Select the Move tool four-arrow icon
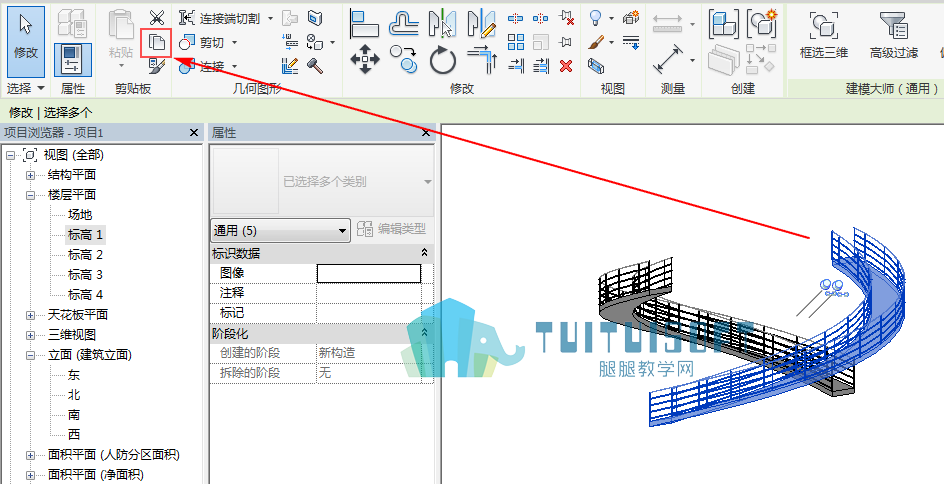Screen dimensions: 944x484 (365, 60)
